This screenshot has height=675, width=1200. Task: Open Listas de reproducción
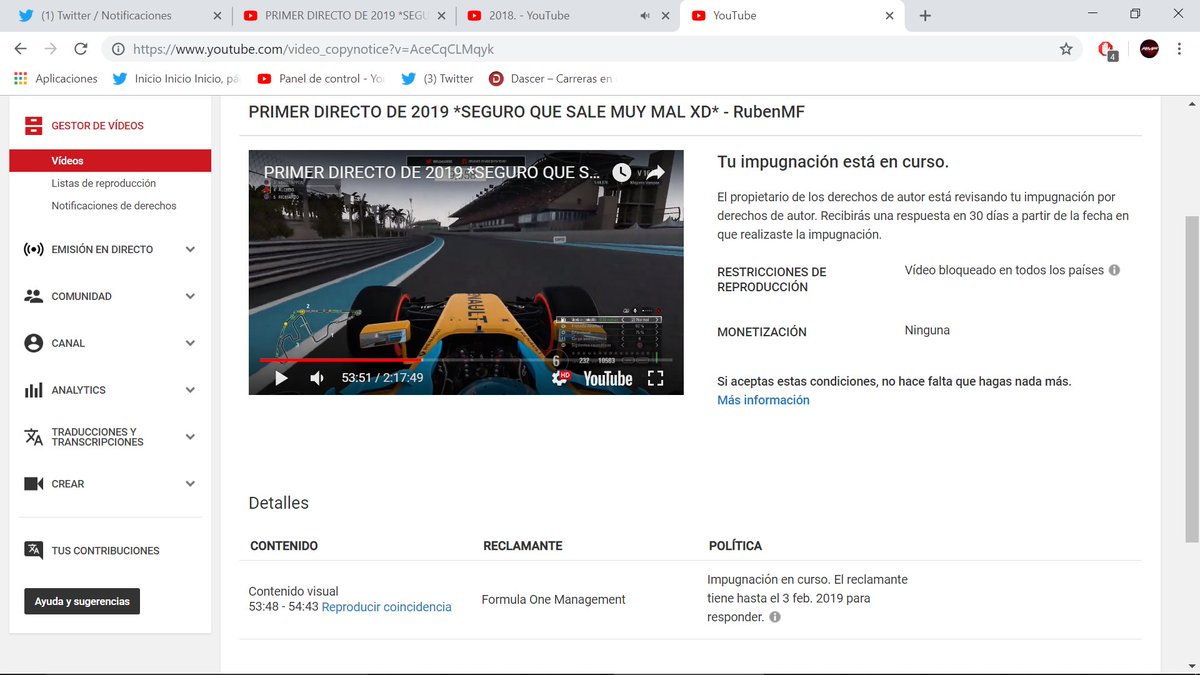pyautogui.click(x=104, y=183)
